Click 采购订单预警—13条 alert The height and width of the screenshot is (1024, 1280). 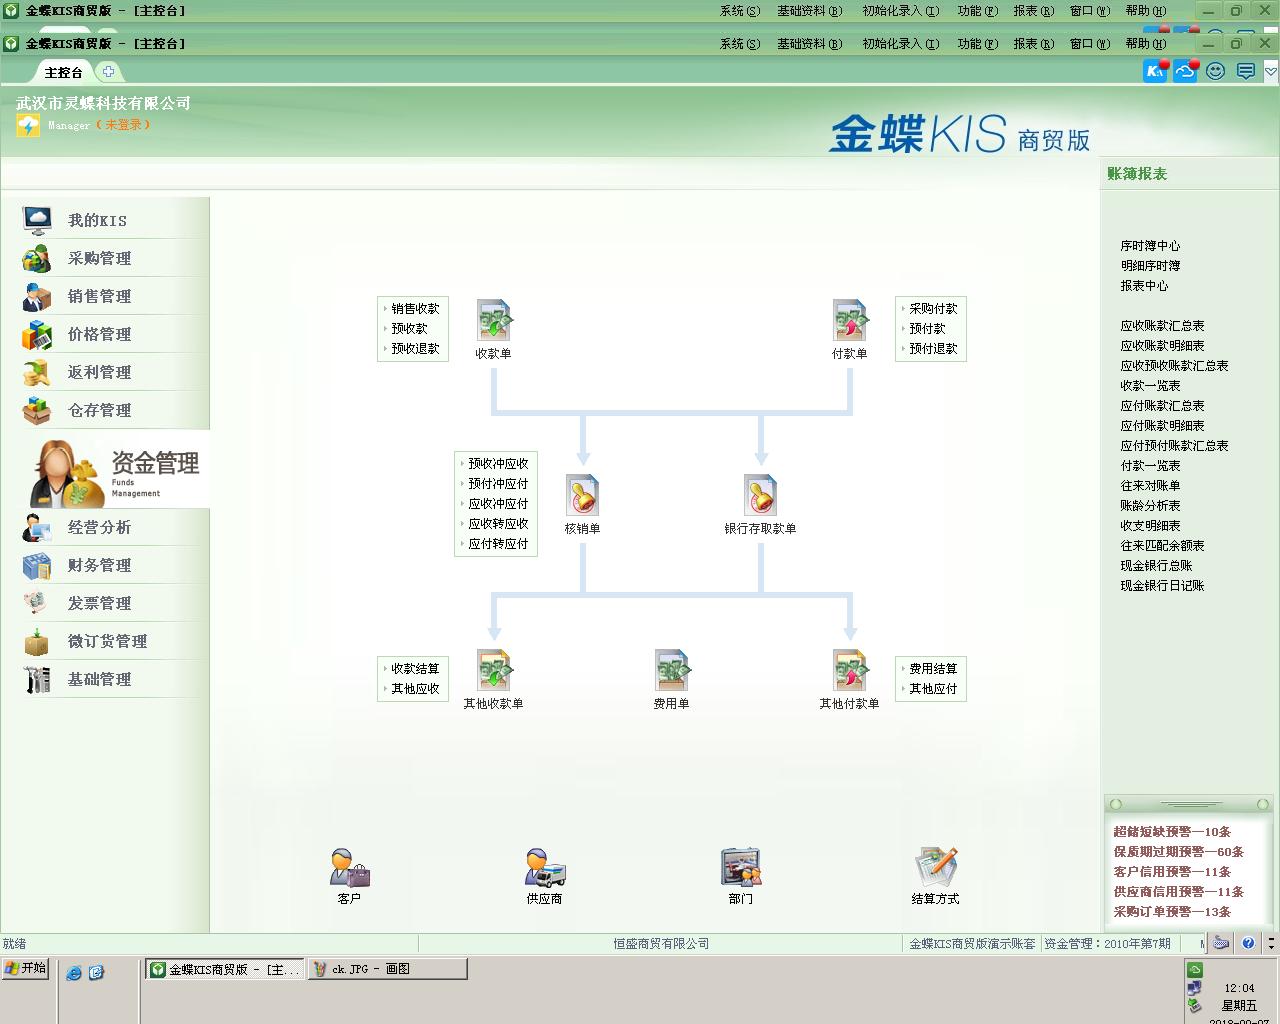click(1172, 912)
